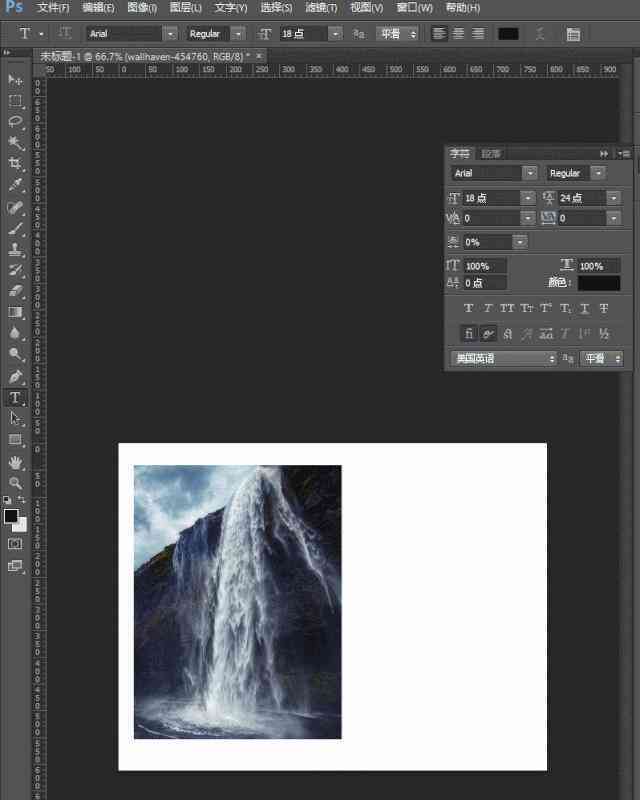Toggle Quick Mask mode
Image resolution: width=640 pixels, height=800 pixels.
[x=15, y=544]
